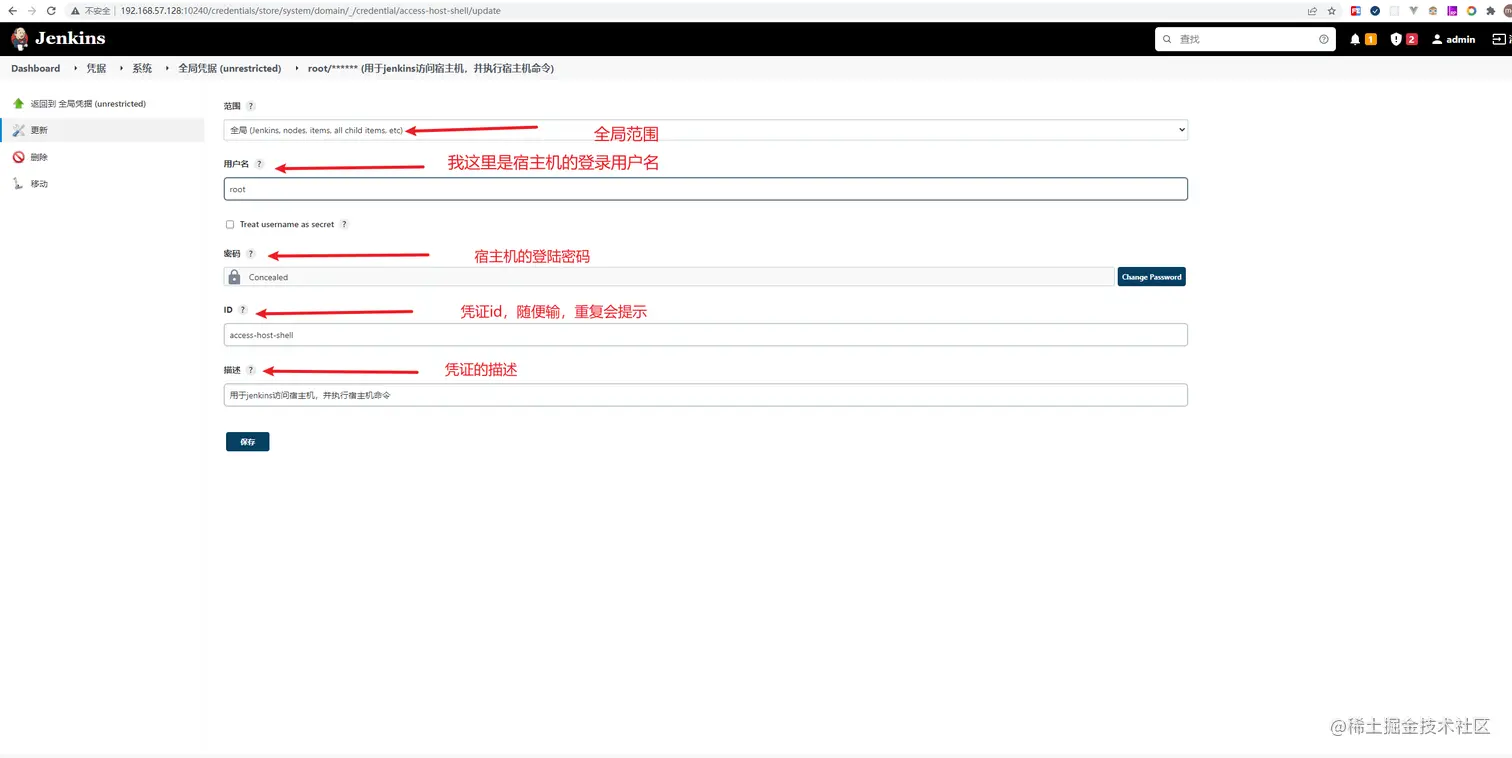This screenshot has width=1512, height=758.
Task: Click the Concealed password field
Action: point(669,277)
